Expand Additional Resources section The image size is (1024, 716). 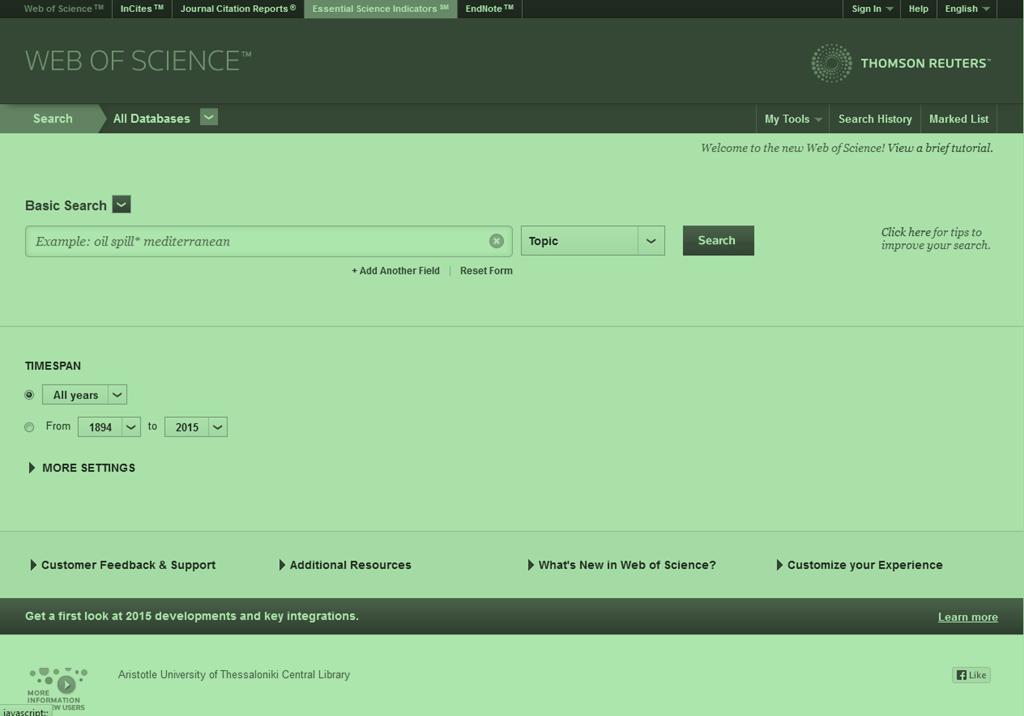click(345, 565)
